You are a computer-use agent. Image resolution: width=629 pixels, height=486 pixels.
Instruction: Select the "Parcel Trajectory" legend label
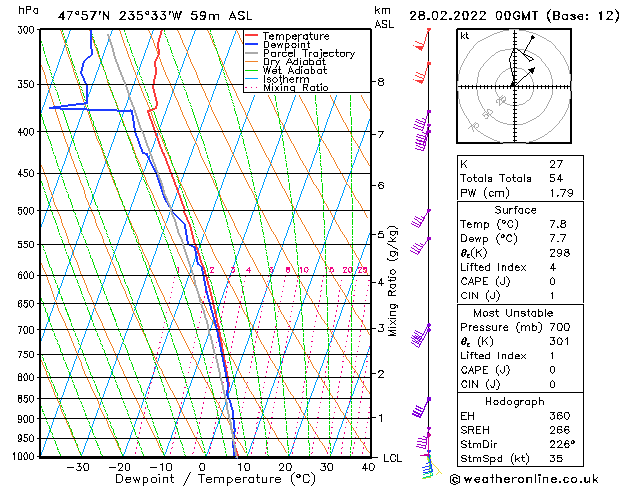(309, 53)
